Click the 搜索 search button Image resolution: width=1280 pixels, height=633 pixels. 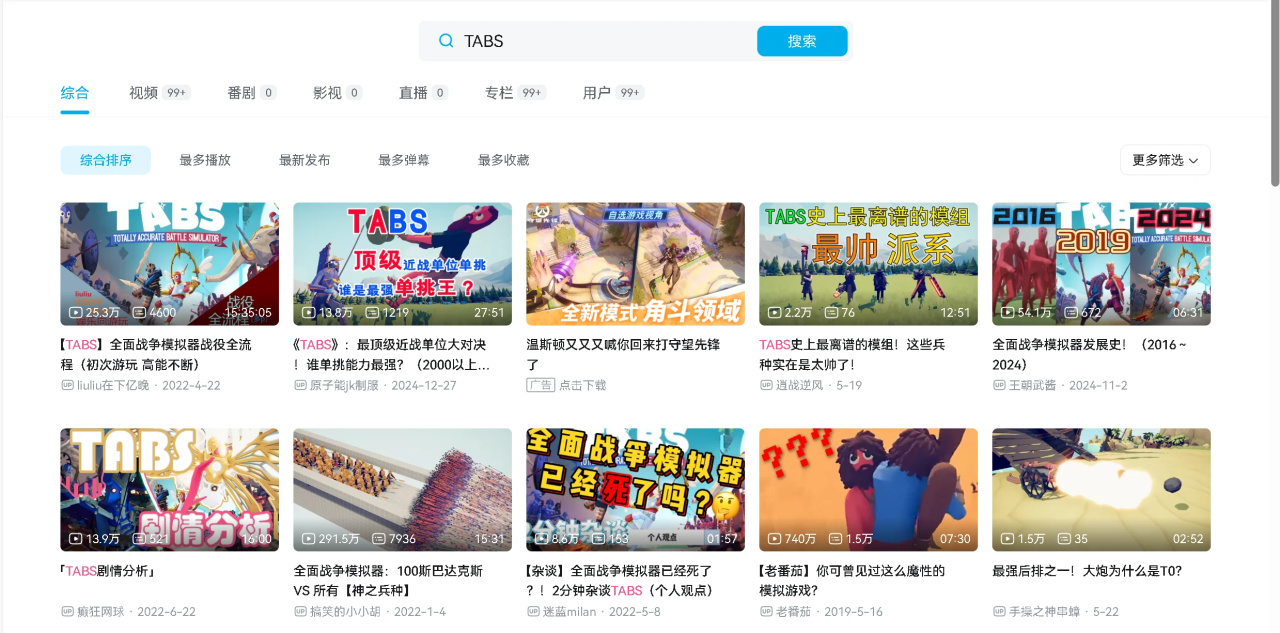[x=802, y=41]
